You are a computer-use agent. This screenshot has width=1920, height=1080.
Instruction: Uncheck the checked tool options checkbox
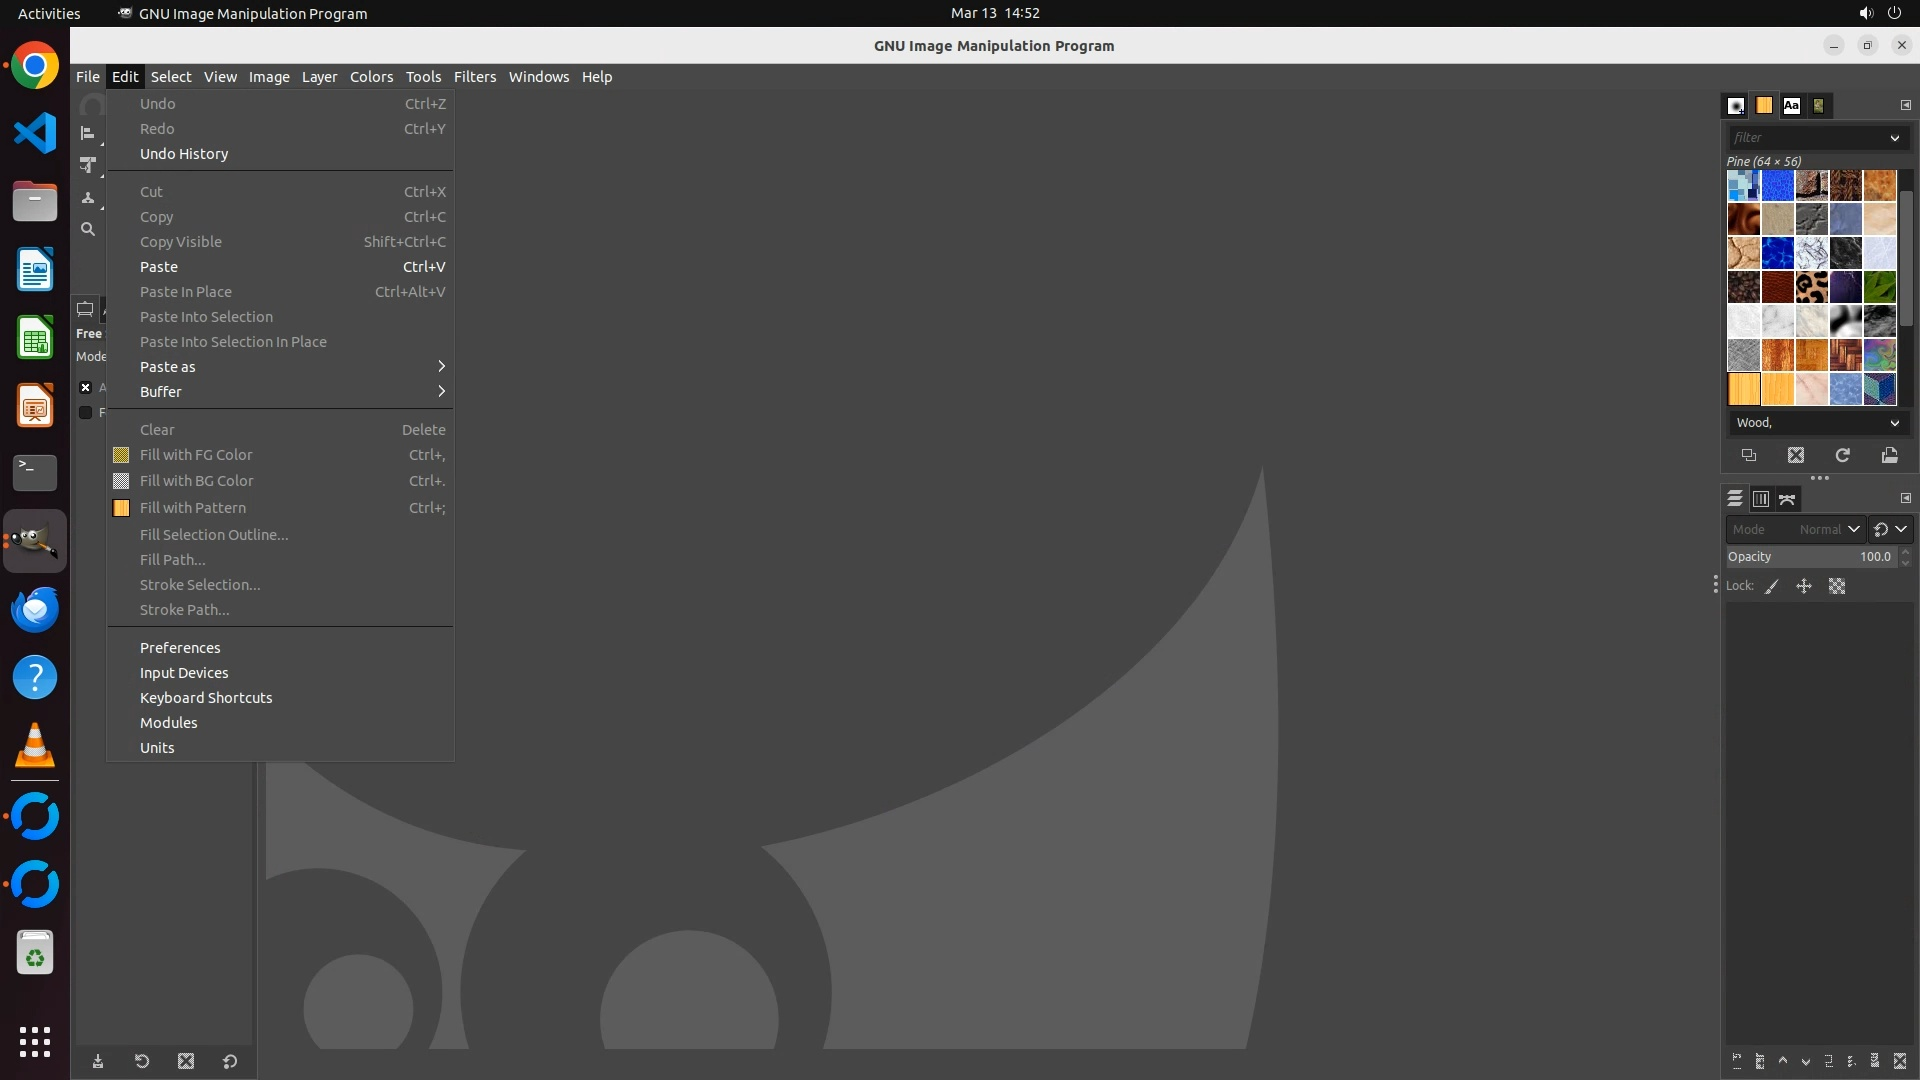[x=86, y=387]
